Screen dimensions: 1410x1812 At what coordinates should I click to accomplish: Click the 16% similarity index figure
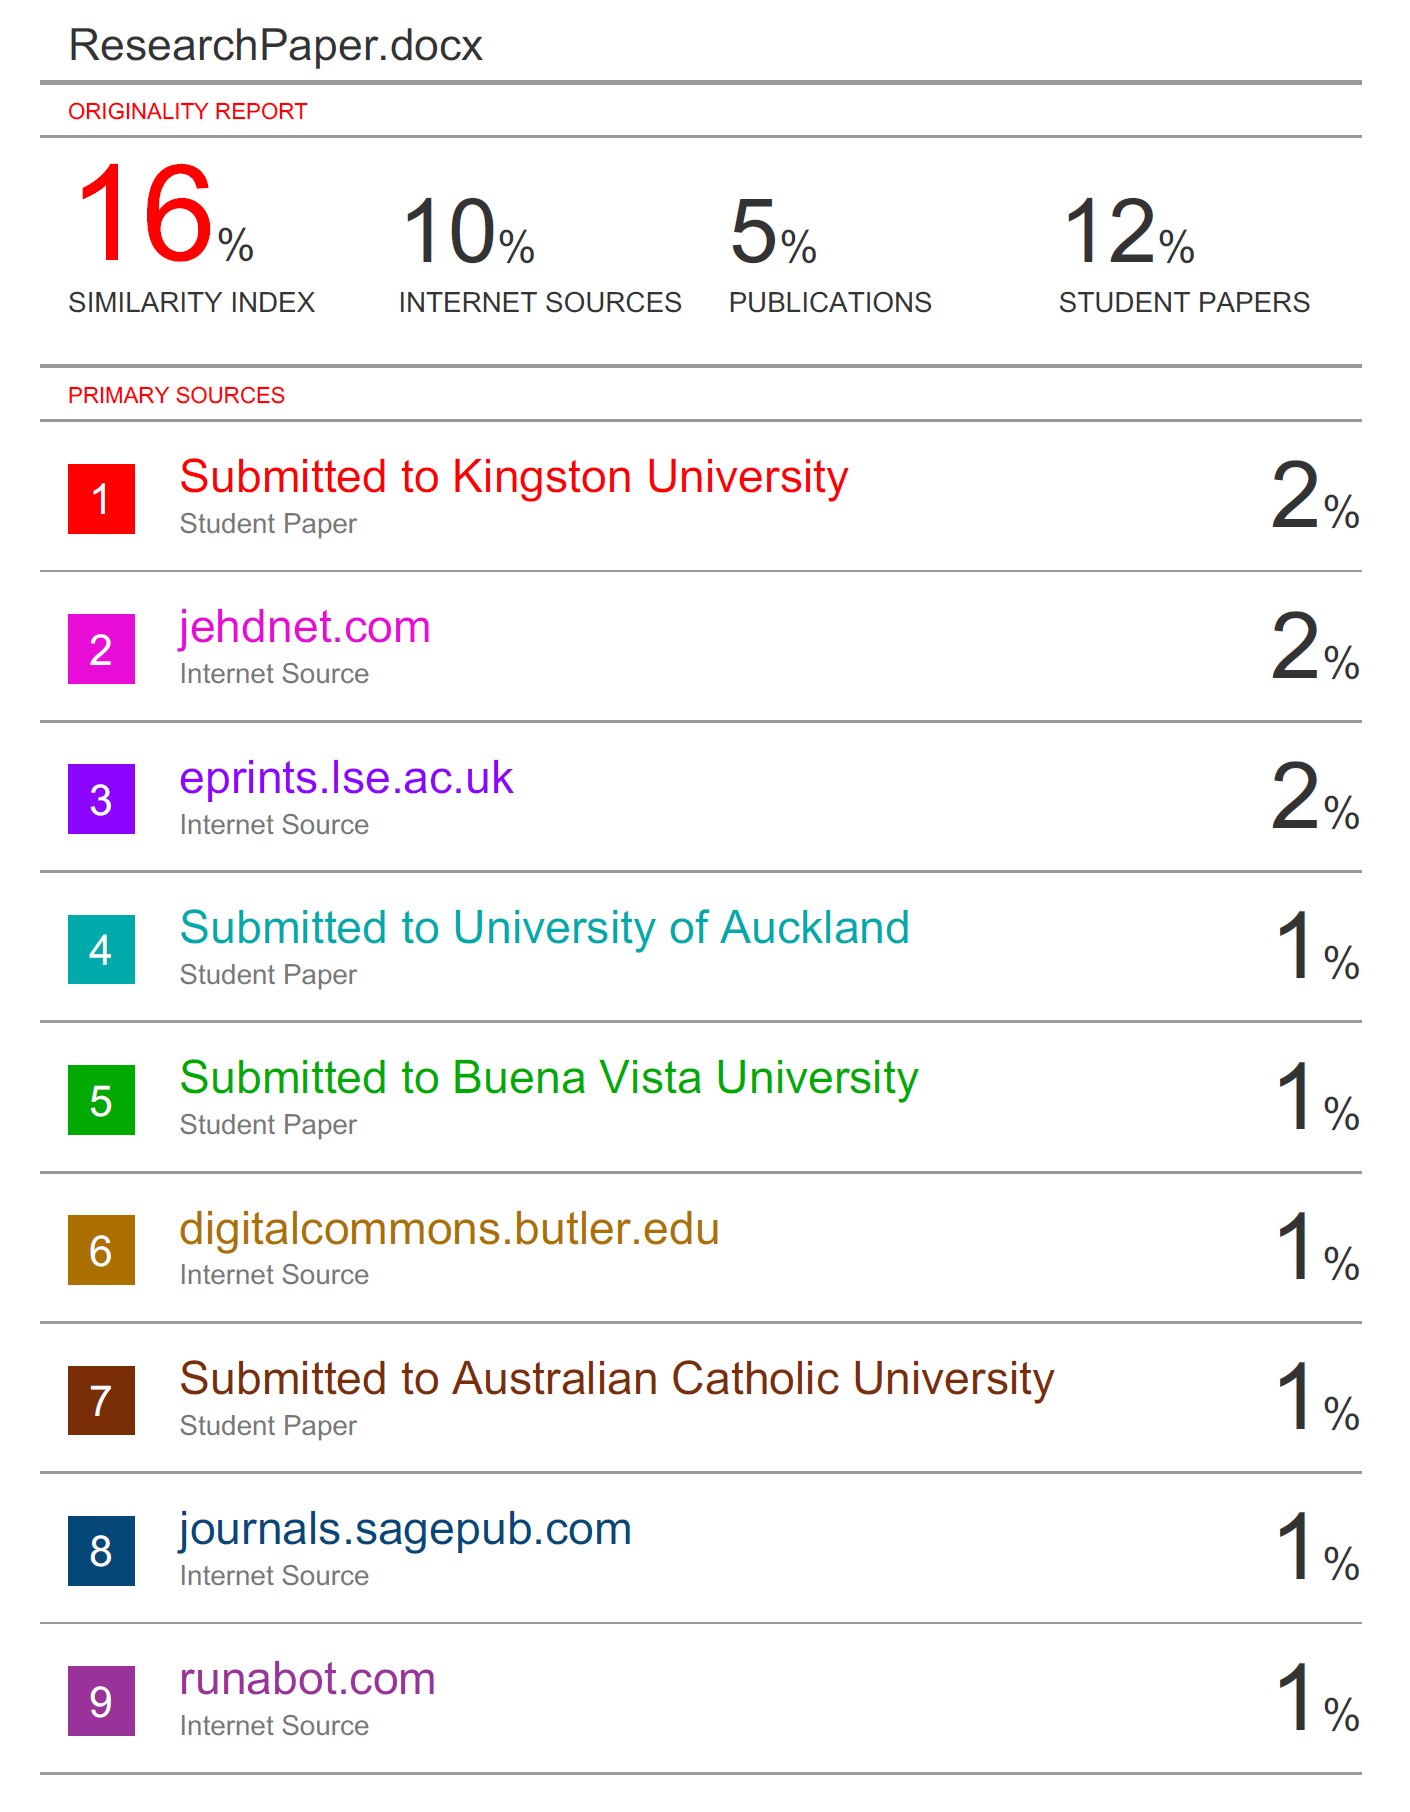tap(165, 215)
